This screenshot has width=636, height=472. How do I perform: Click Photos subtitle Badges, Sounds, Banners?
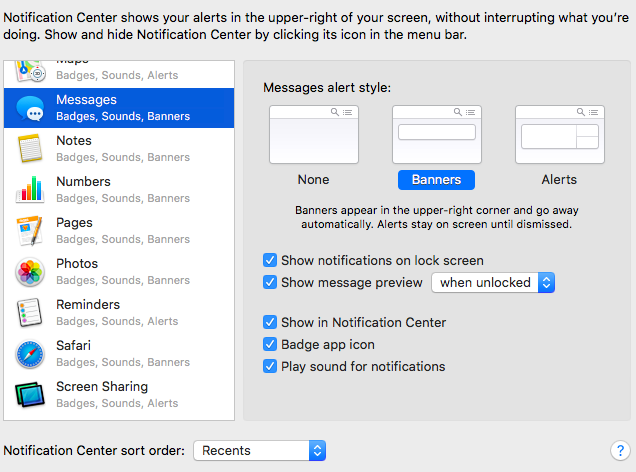point(123,280)
